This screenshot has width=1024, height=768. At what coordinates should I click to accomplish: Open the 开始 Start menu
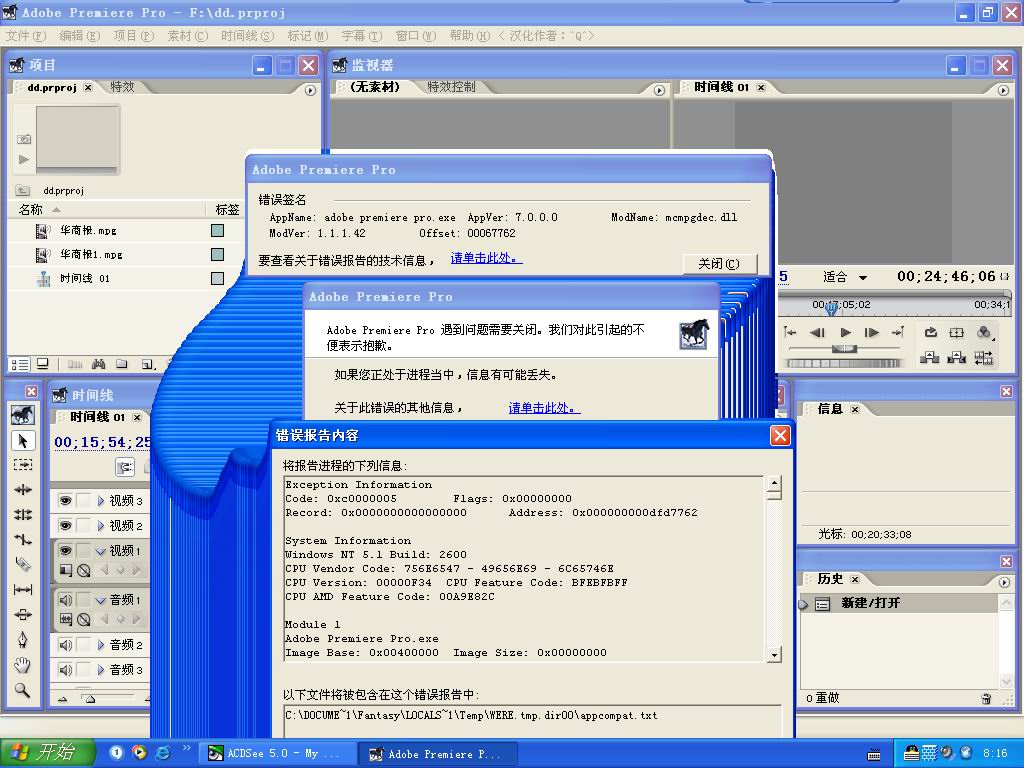(x=48, y=753)
